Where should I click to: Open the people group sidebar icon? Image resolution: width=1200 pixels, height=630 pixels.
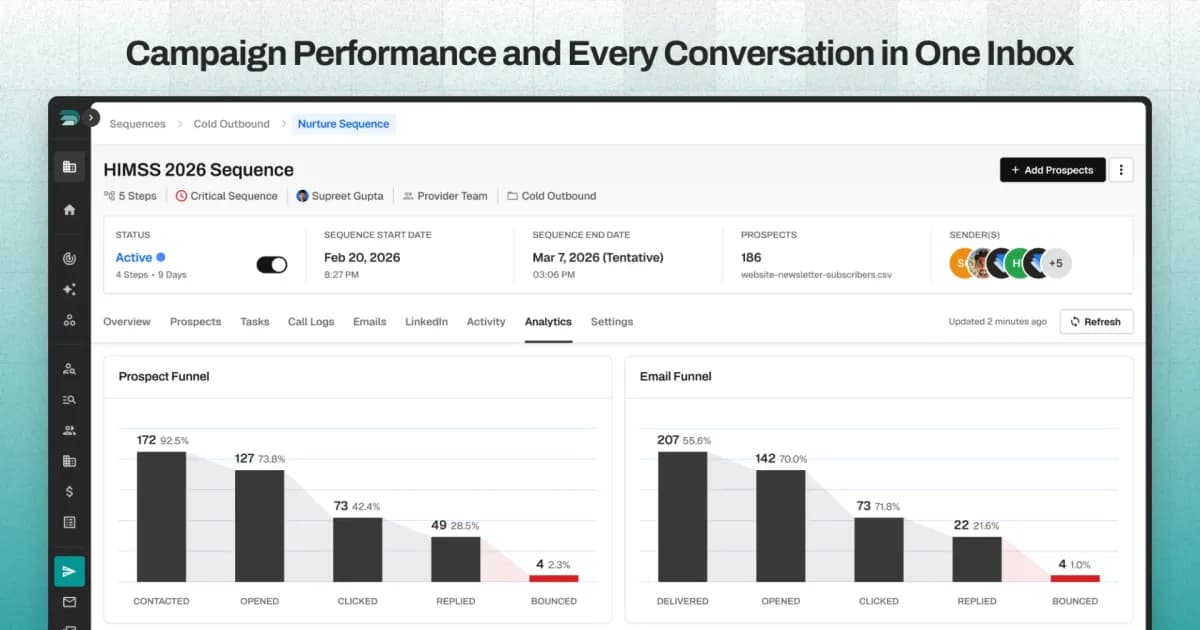coord(69,430)
